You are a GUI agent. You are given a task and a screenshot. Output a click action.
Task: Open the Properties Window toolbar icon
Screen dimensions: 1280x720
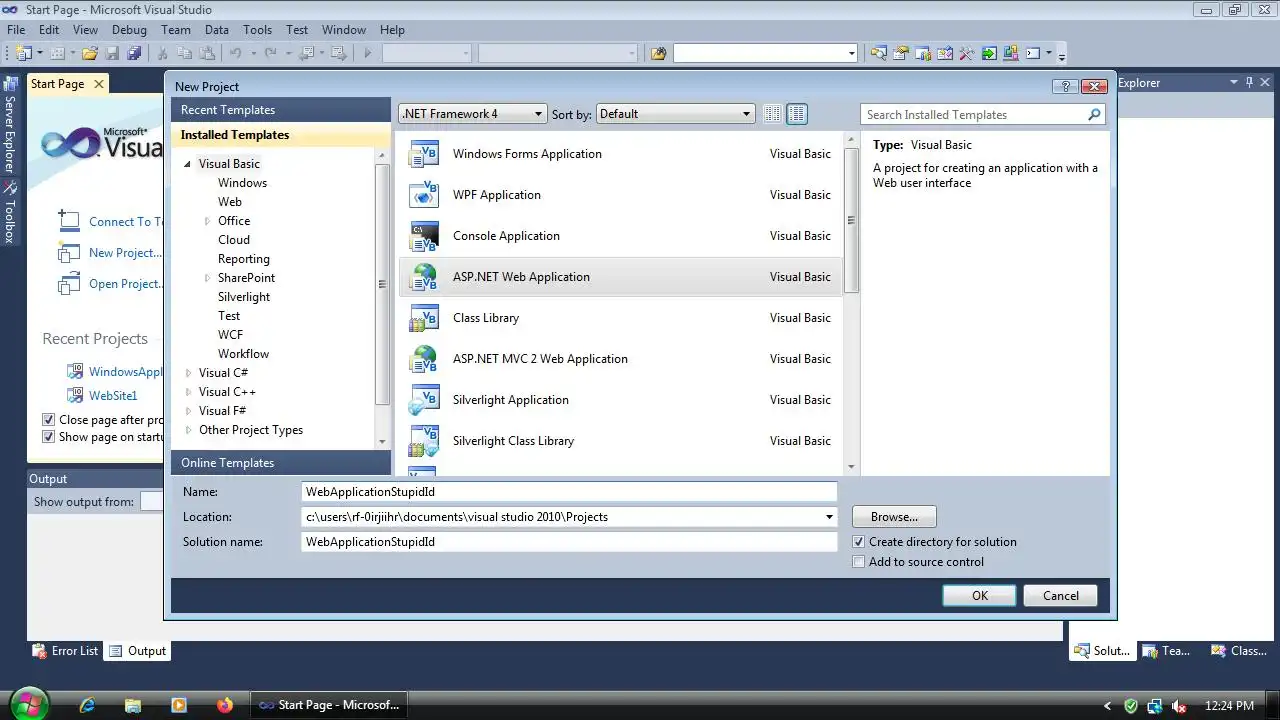[901, 53]
